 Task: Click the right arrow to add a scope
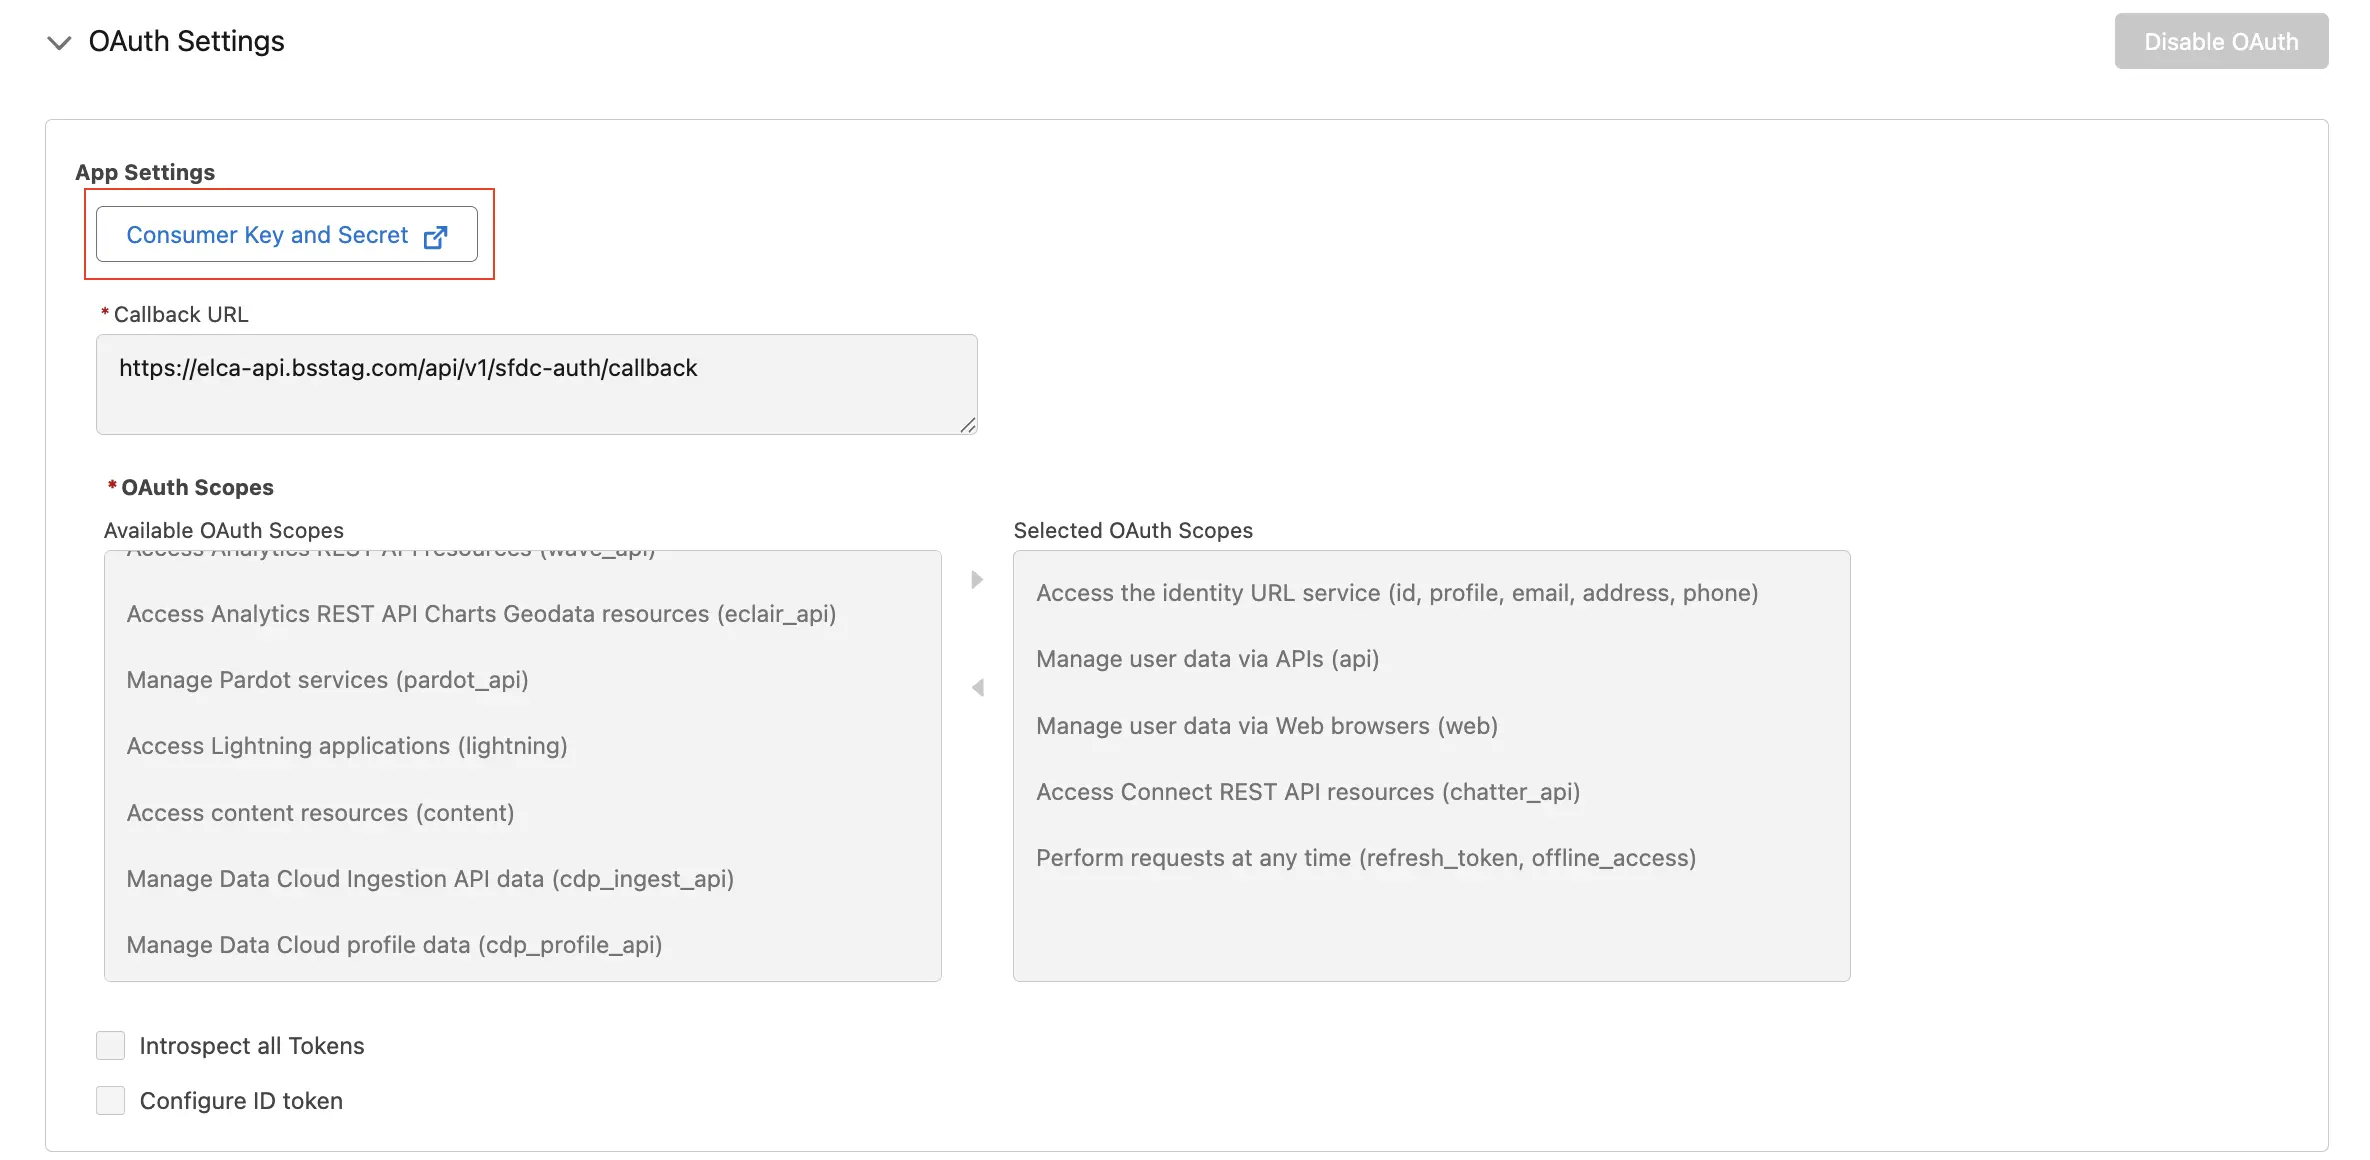976,579
